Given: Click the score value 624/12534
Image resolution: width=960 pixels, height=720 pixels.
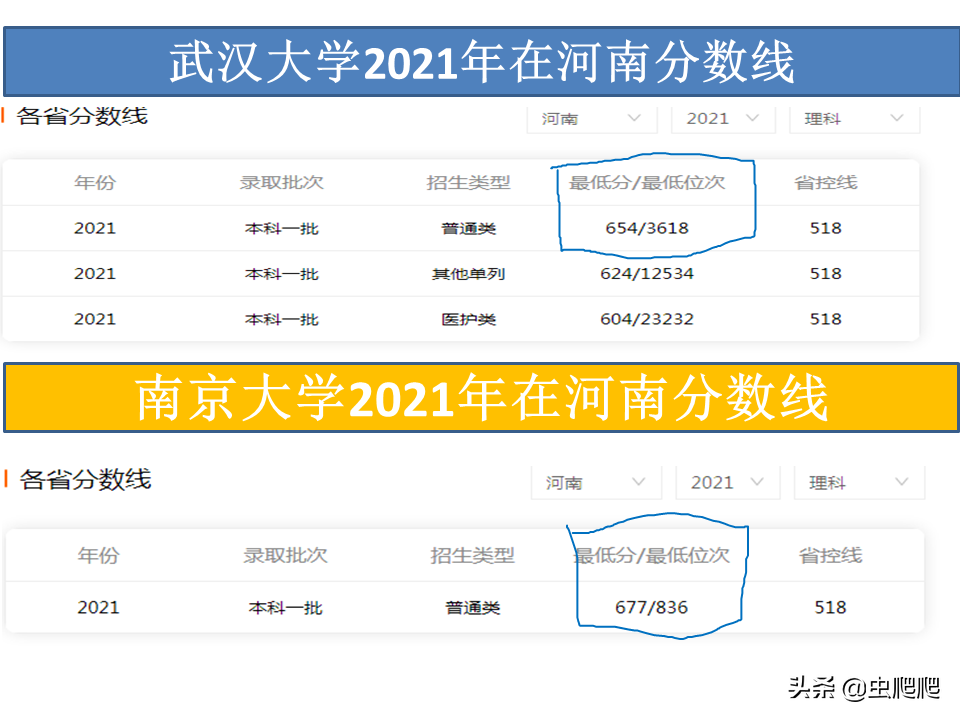Looking at the screenshot, I should click(652, 273).
